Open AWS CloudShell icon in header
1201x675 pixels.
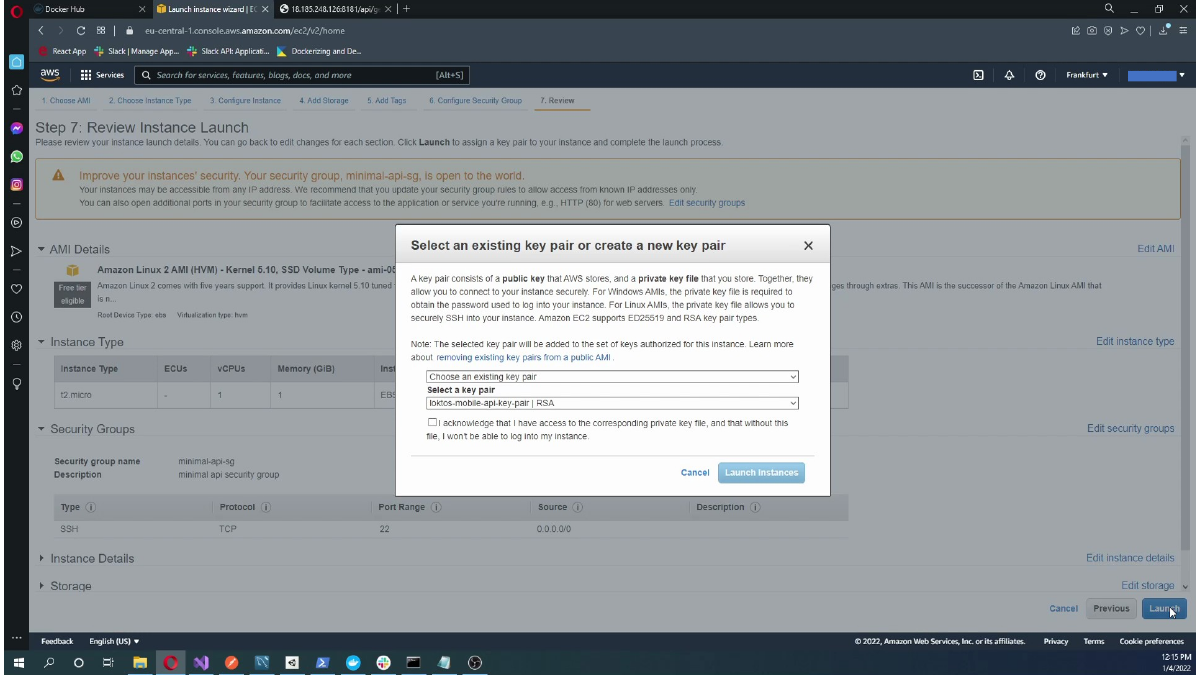pyautogui.click(x=978, y=75)
